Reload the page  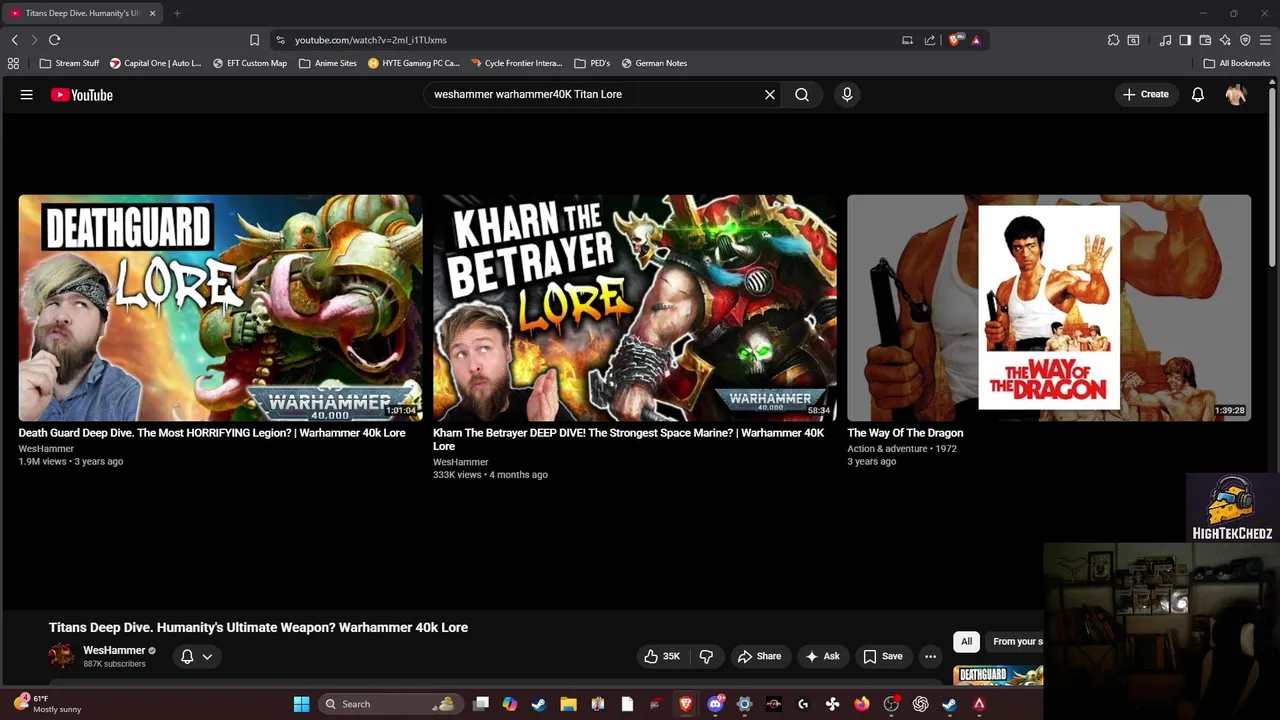55,40
